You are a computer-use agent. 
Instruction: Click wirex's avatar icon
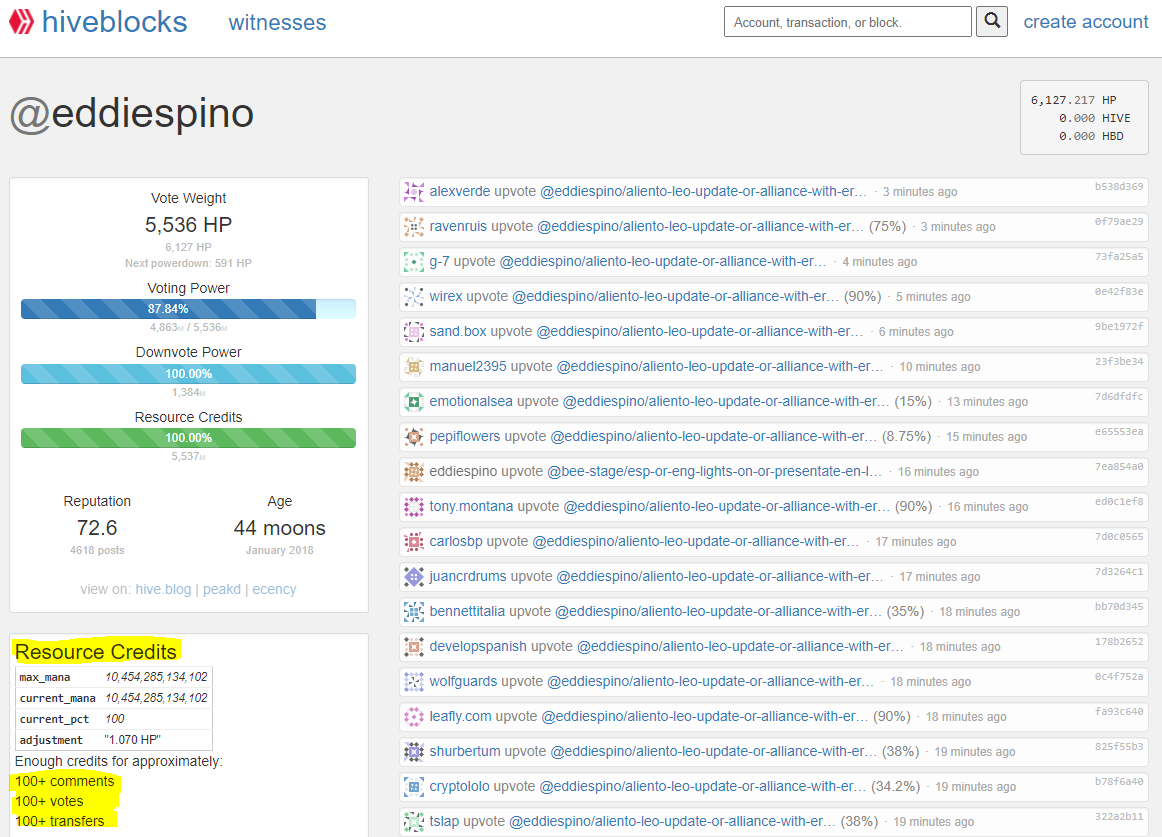[414, 297]
